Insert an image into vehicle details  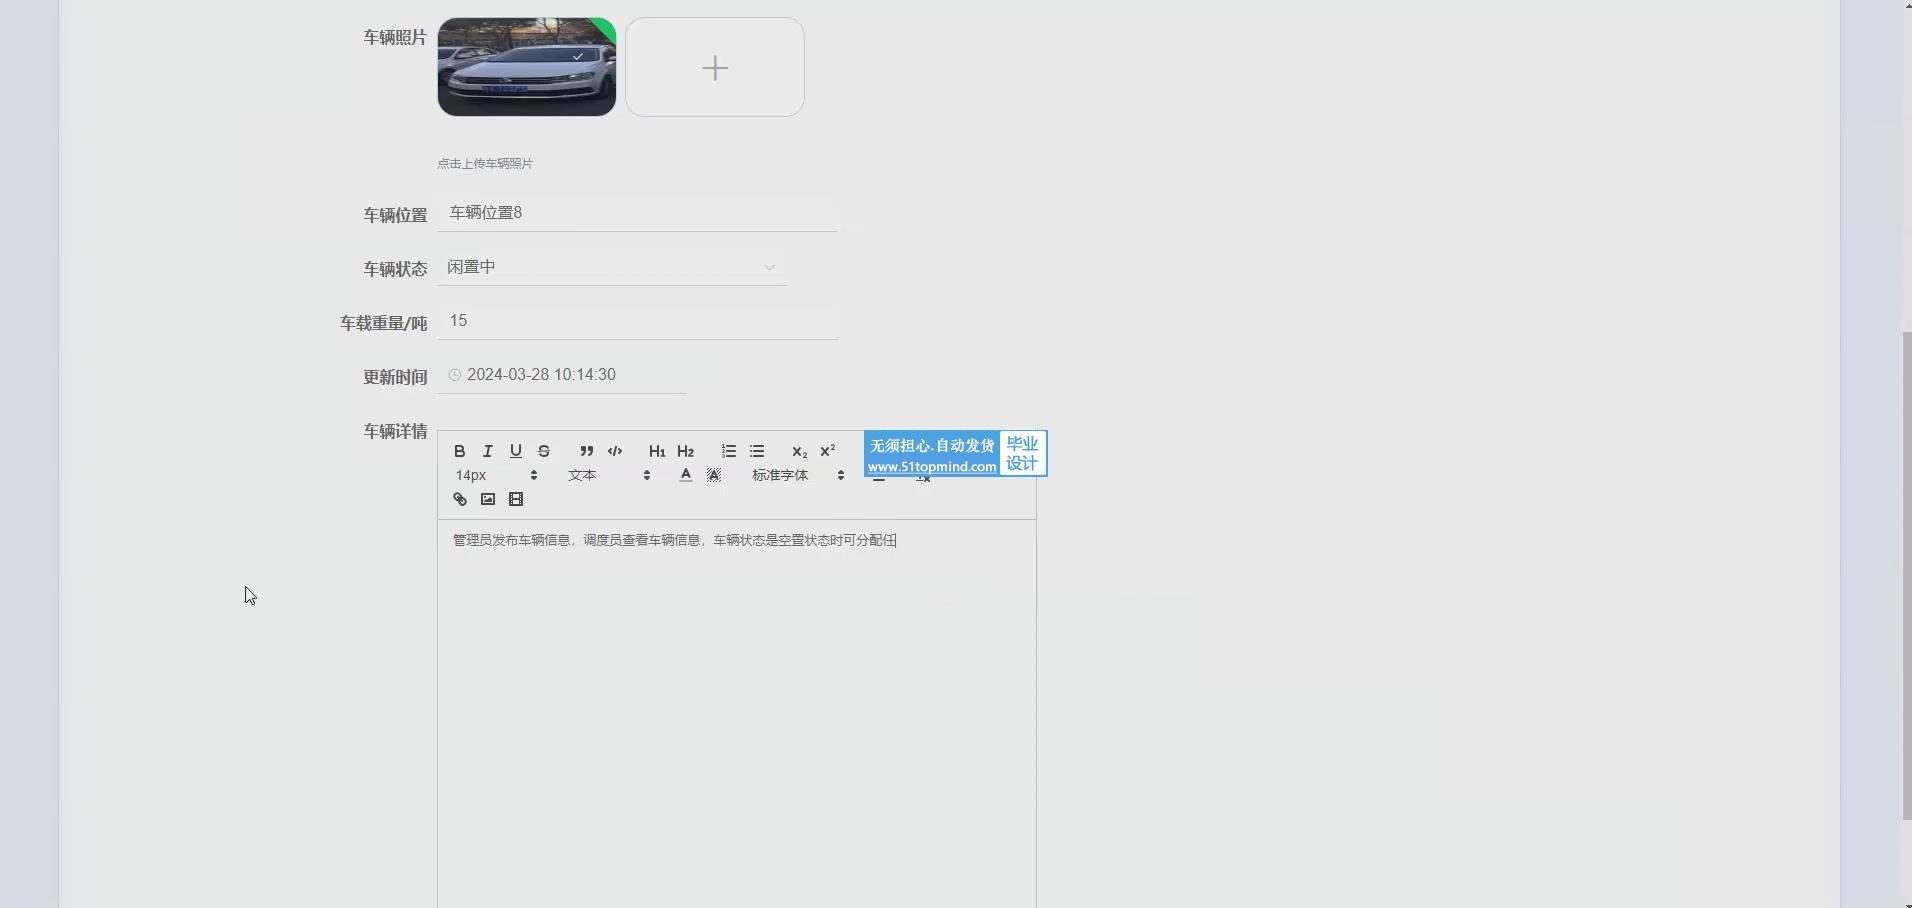488,499
